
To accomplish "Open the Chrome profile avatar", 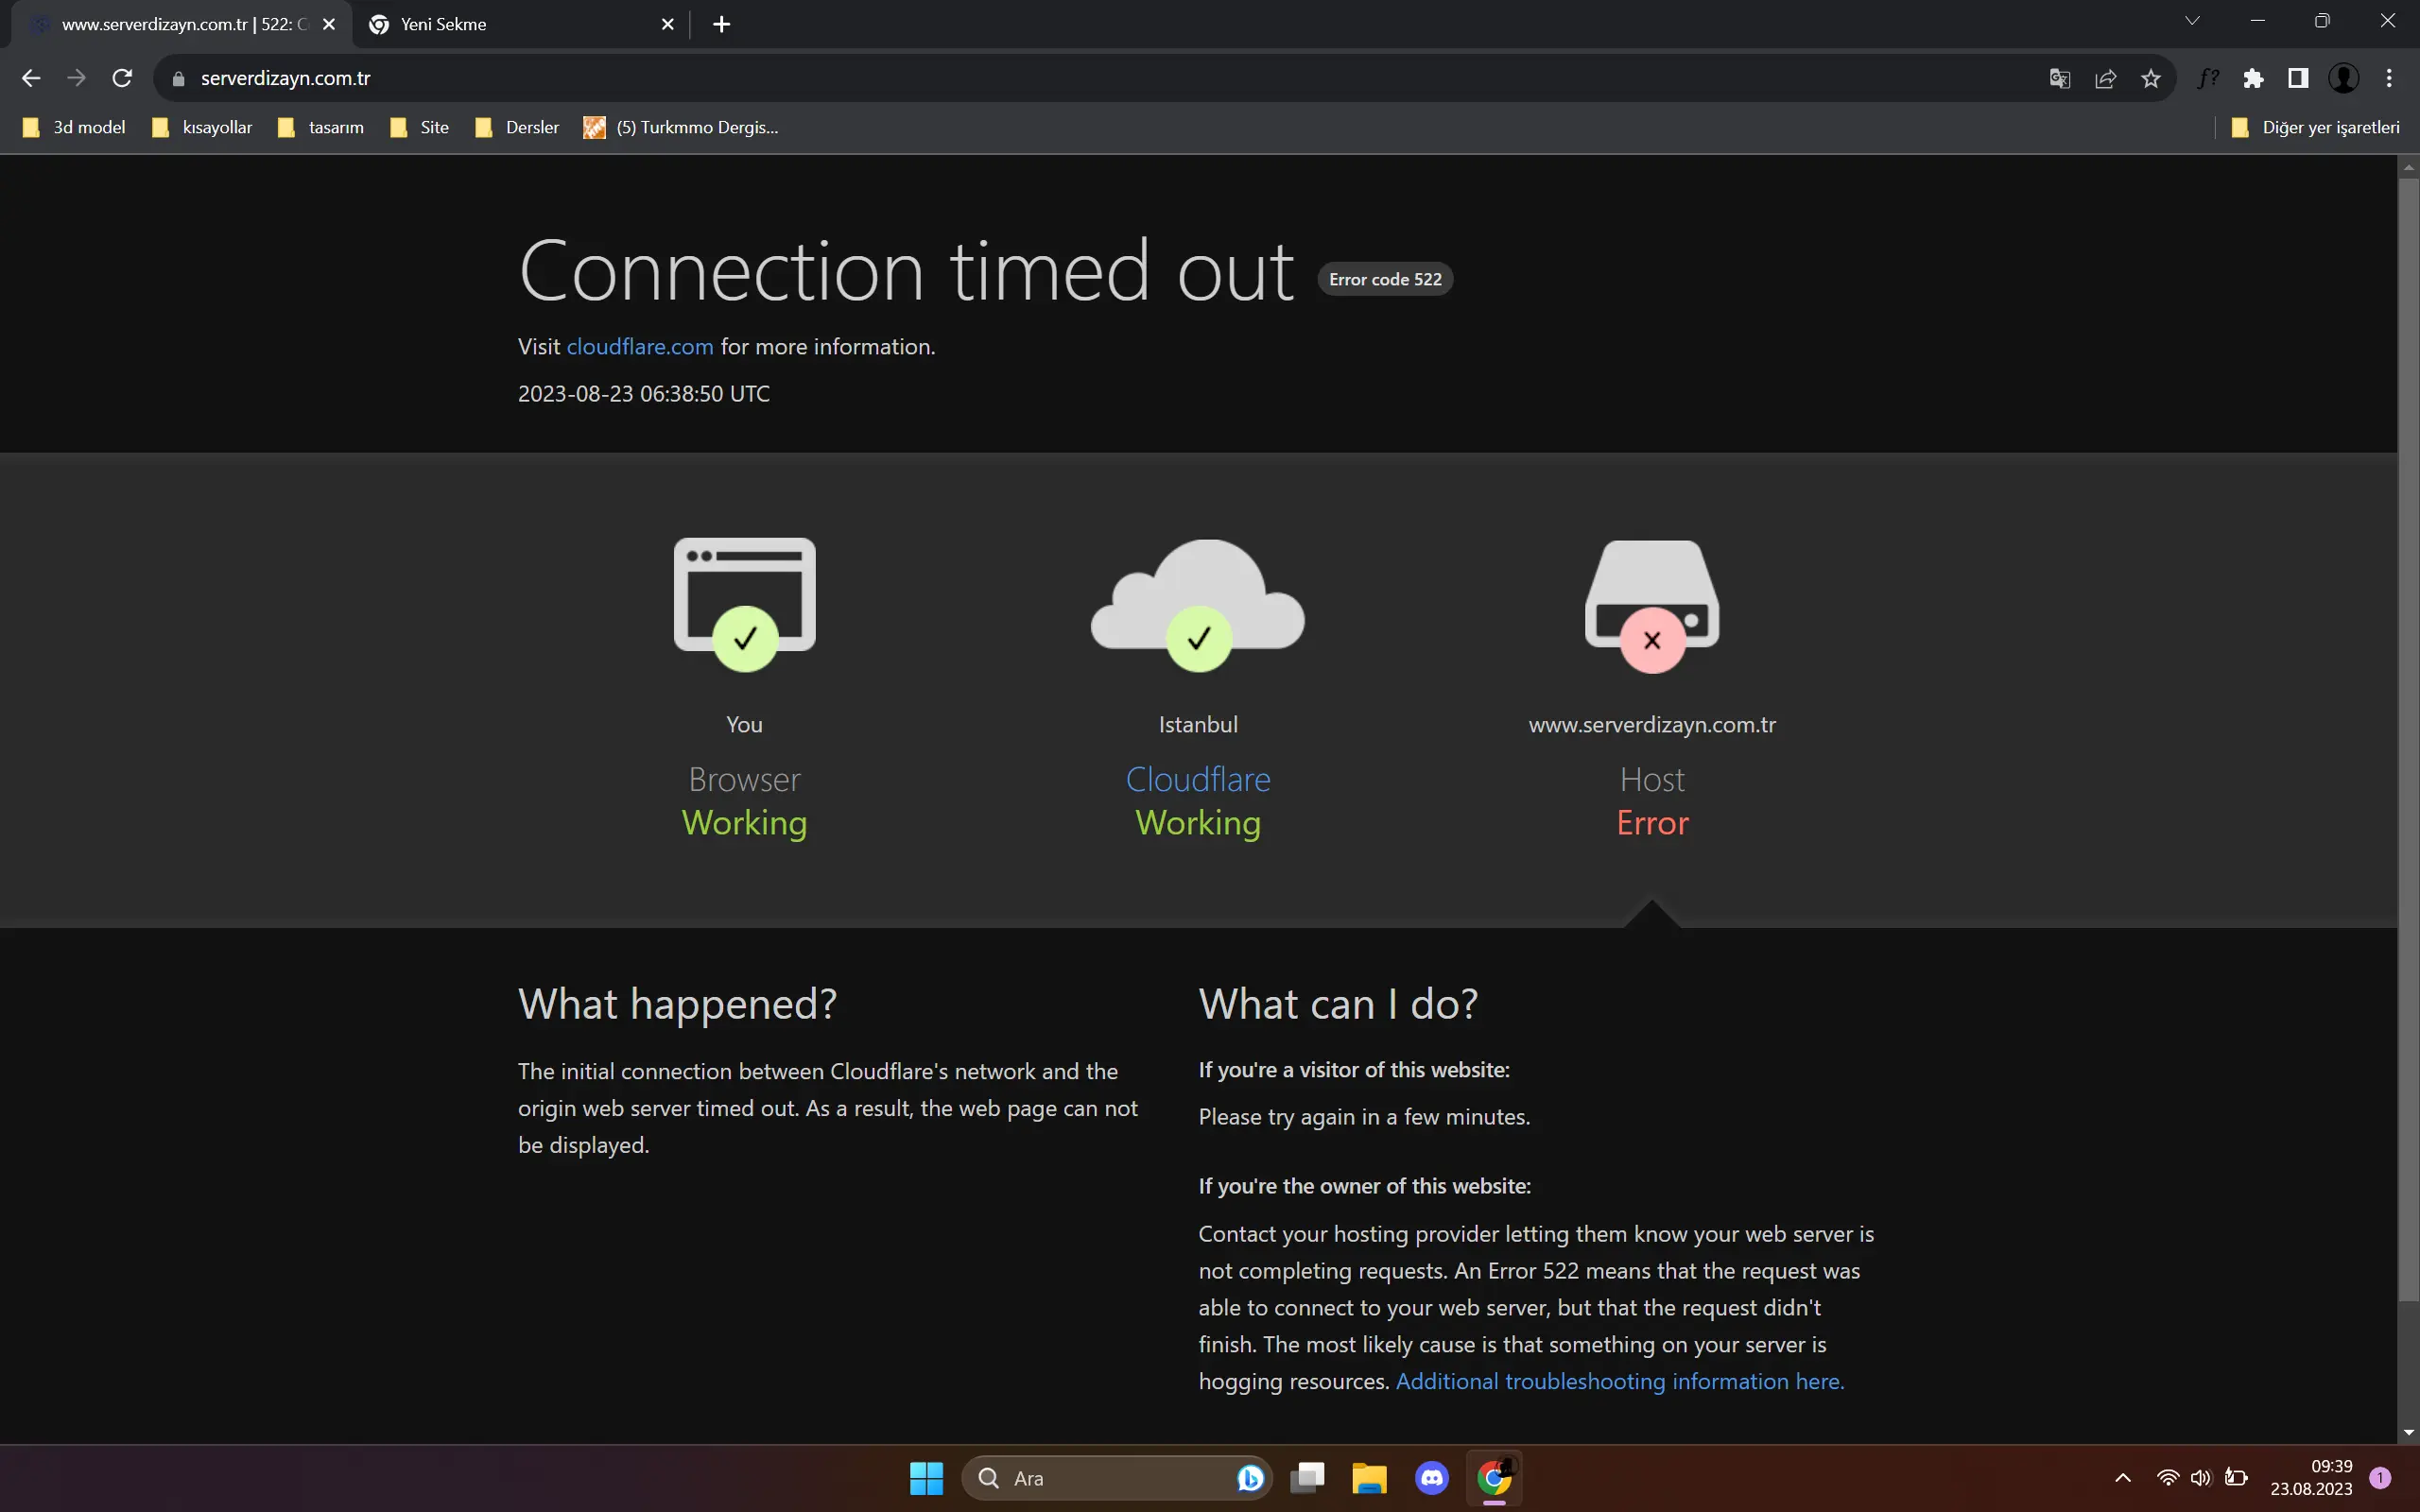I will pyautogui.click(x=2344, y=78).
